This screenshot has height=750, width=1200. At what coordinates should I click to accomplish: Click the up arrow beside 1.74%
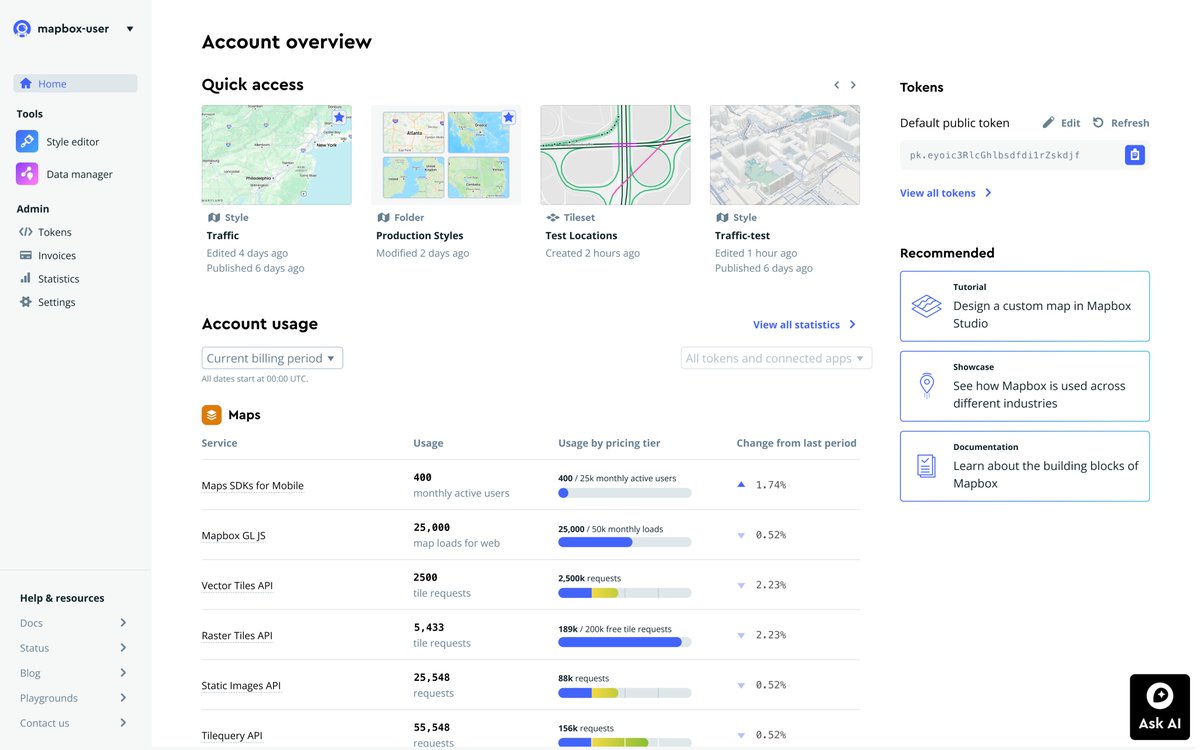click(741, 485)
